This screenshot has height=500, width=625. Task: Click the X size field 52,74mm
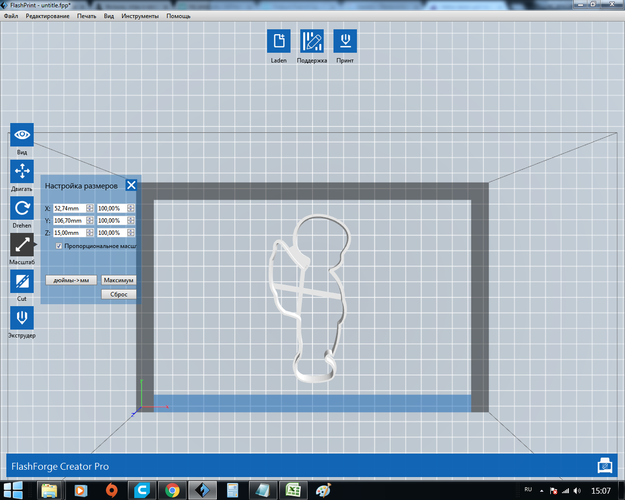(x=70, y=208)
